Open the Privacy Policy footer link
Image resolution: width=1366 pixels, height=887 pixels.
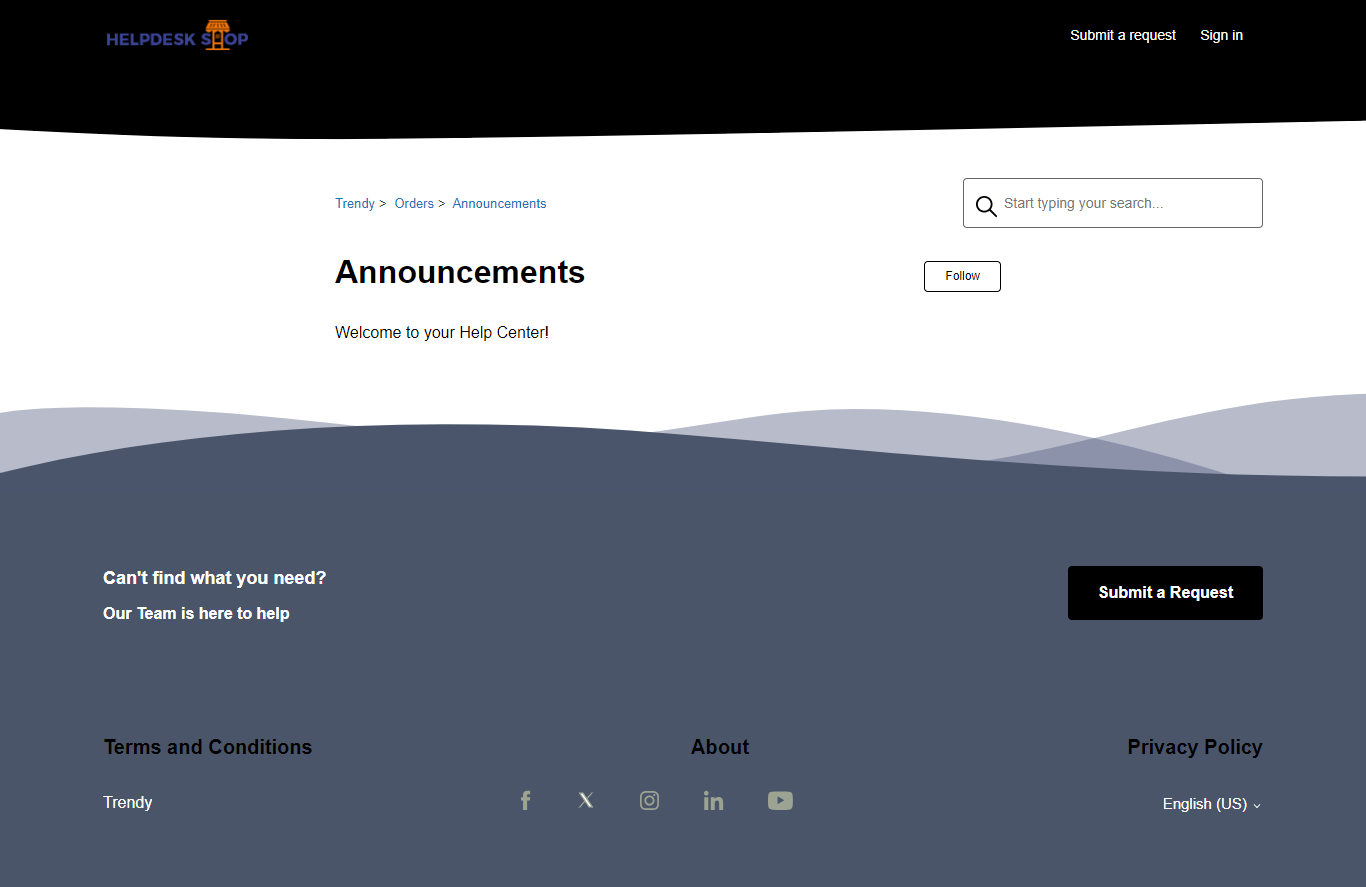1194,747
